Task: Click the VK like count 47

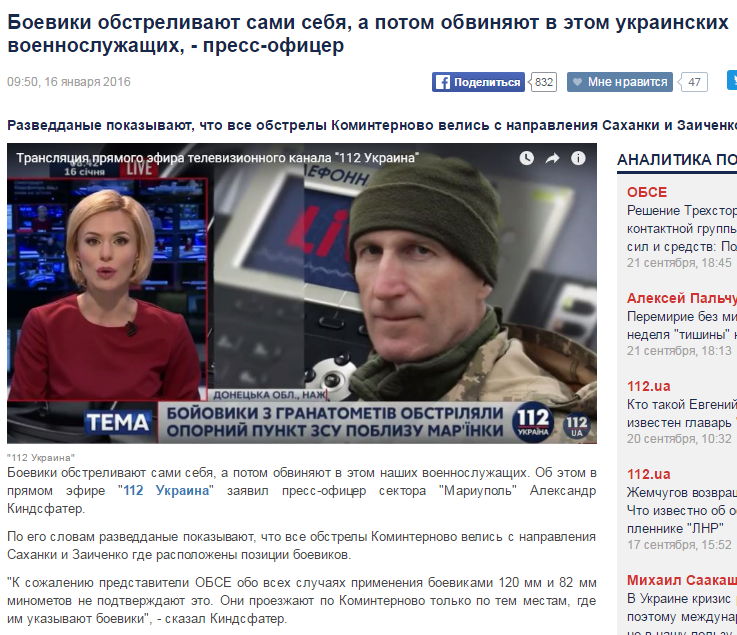Action: click(694, 82)
